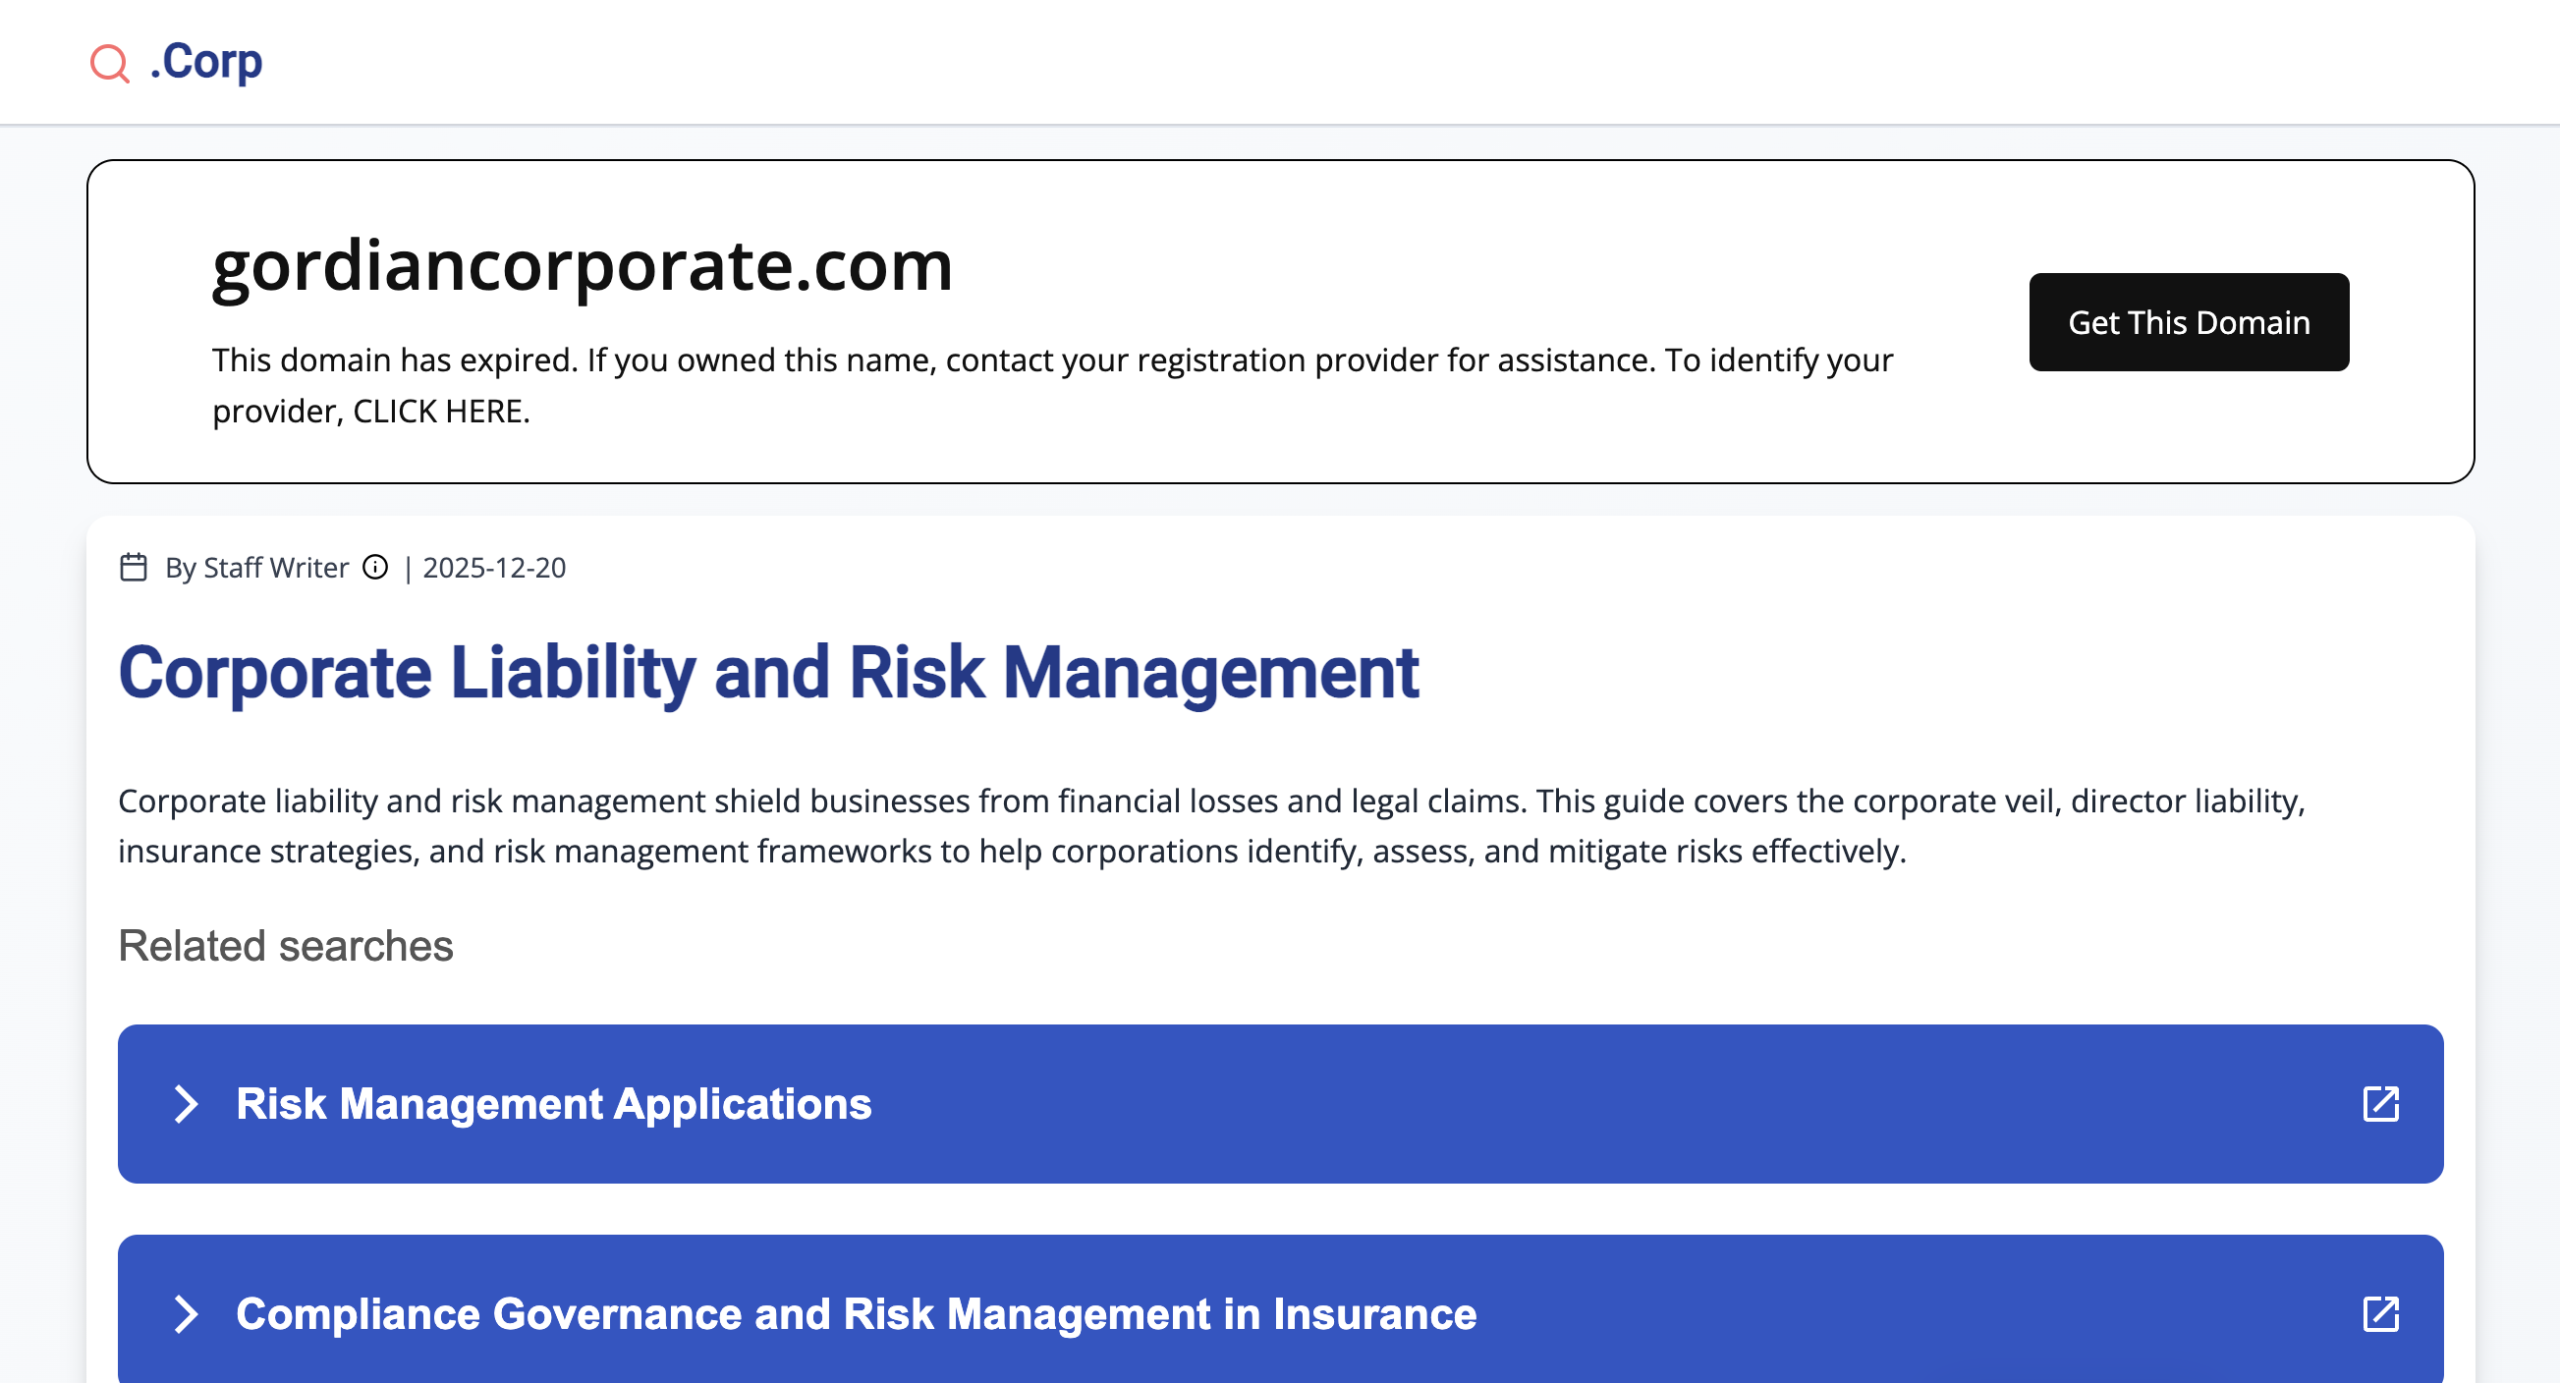Click the external link icon on Compliance Governance bar
Image resolution: width=2560 pixels, height=1383 pixels.
[x=2381, y=1316]
